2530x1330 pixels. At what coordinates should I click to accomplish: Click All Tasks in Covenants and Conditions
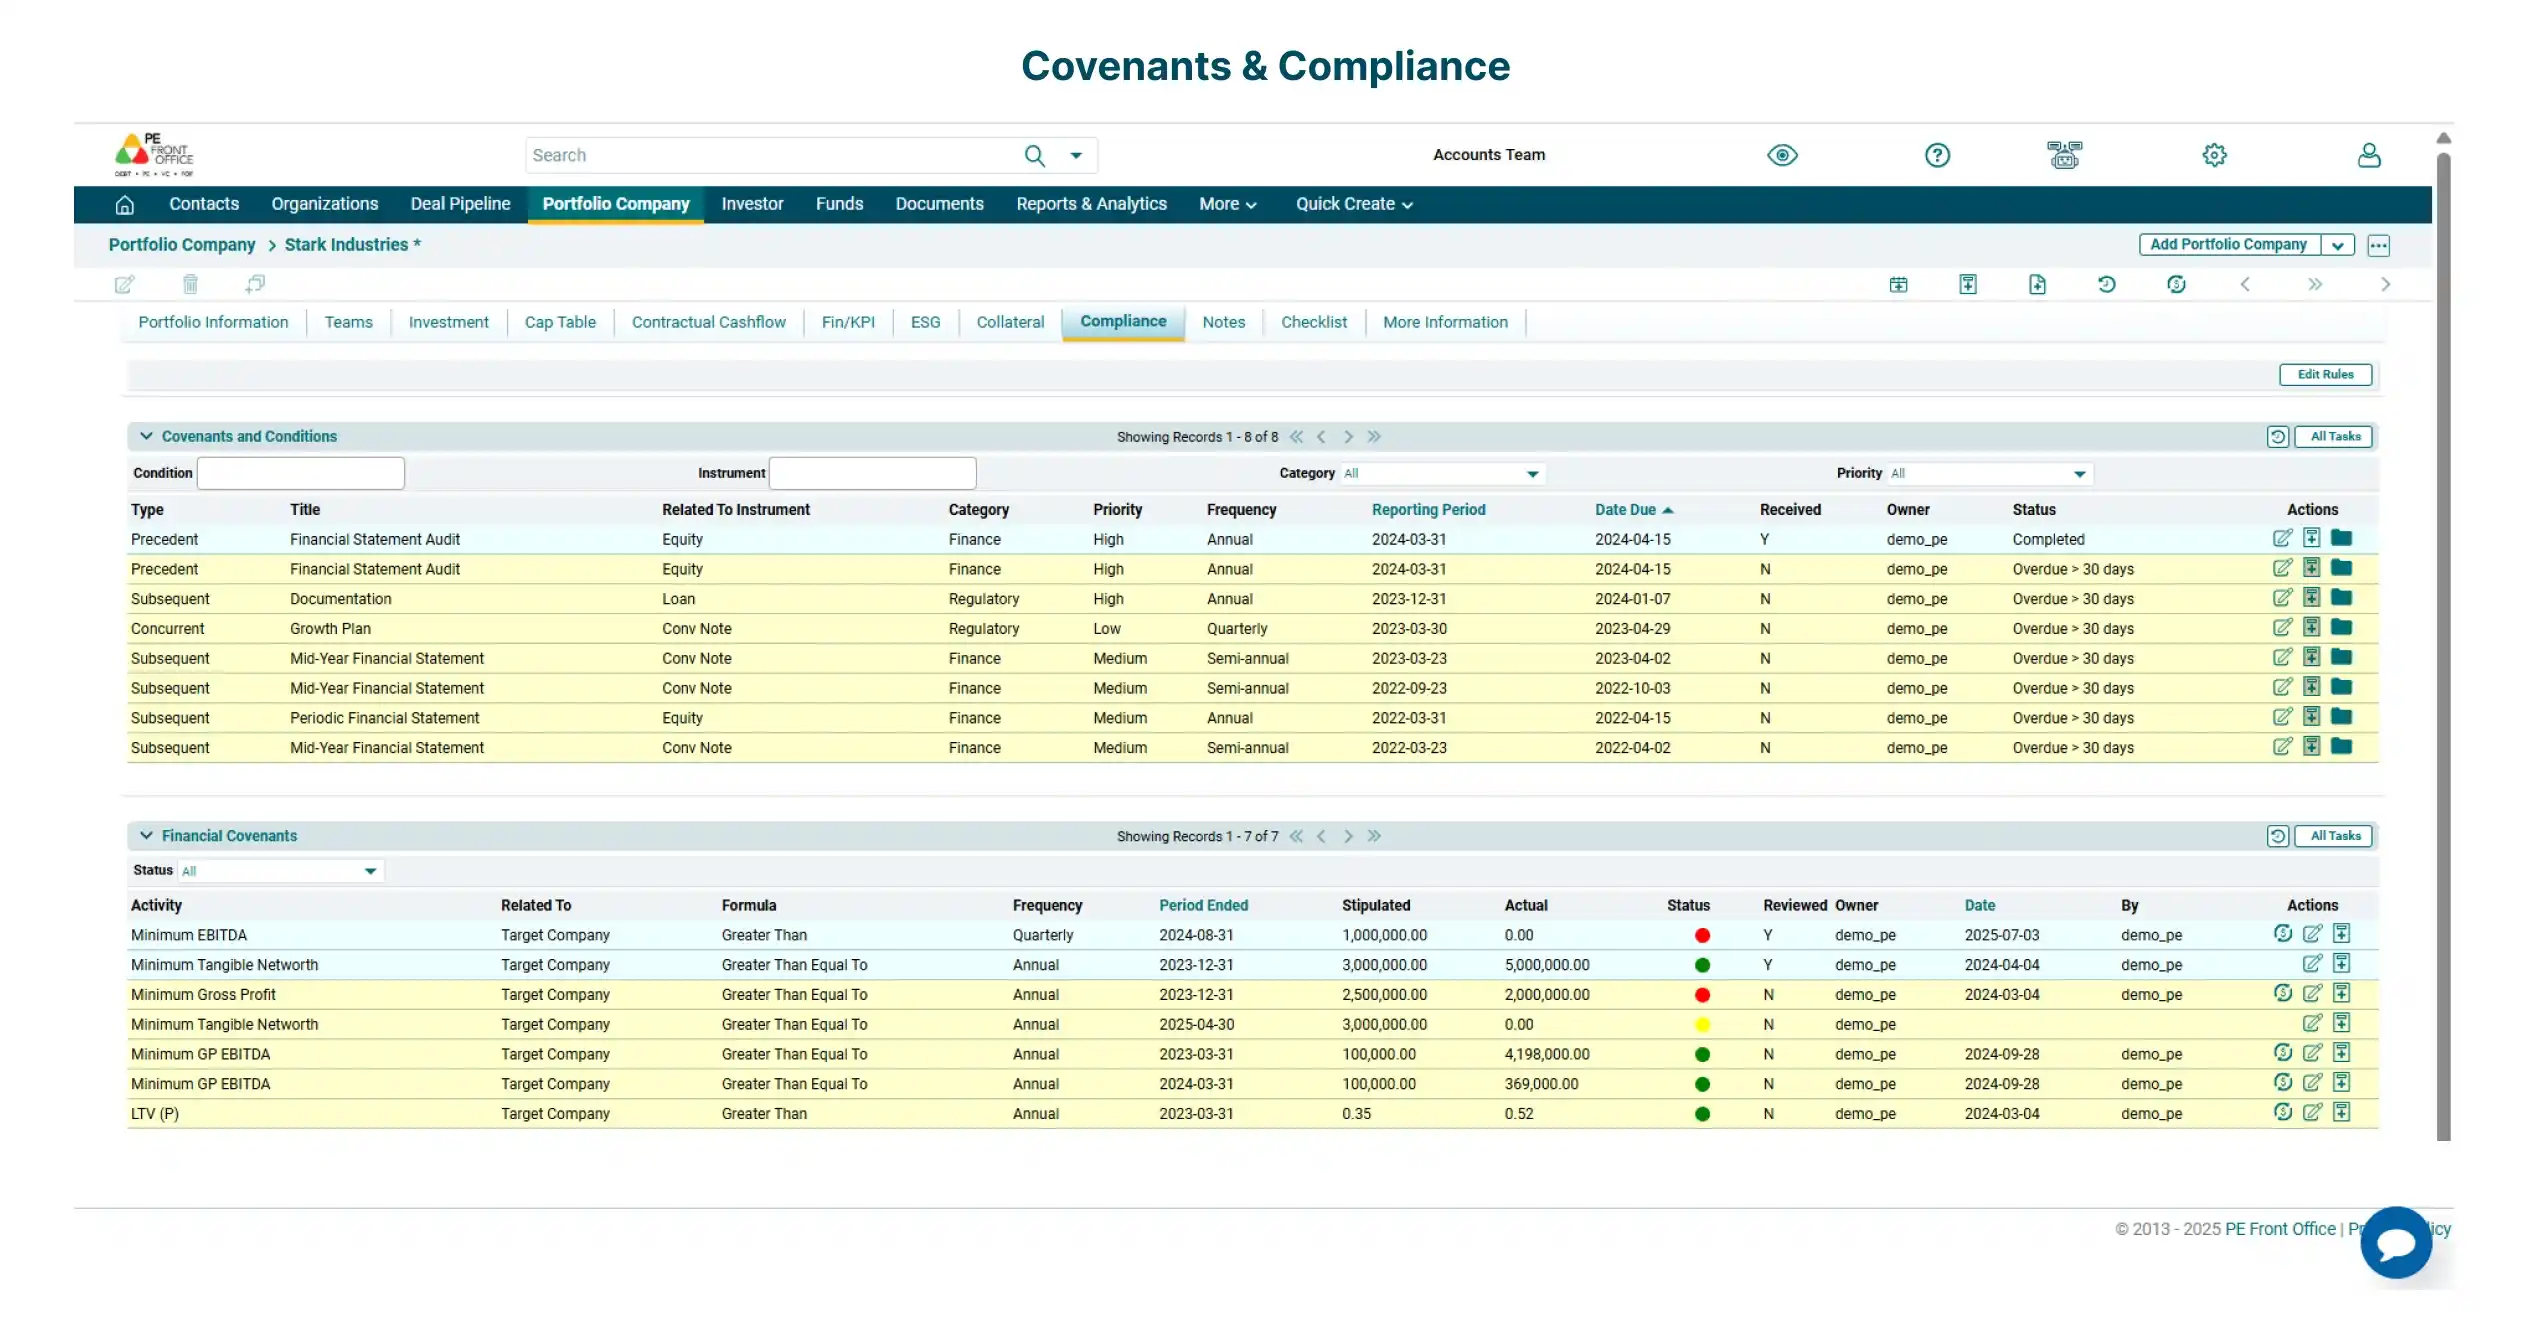click(2334, 437)
